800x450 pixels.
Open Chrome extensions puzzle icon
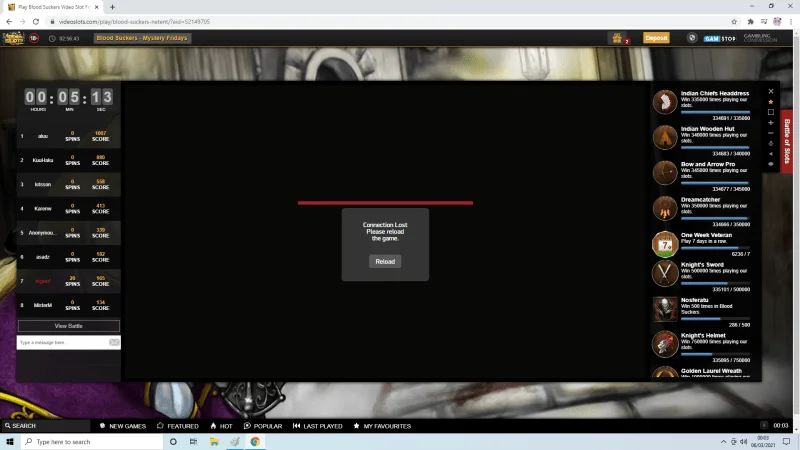(x=750, y=21)
